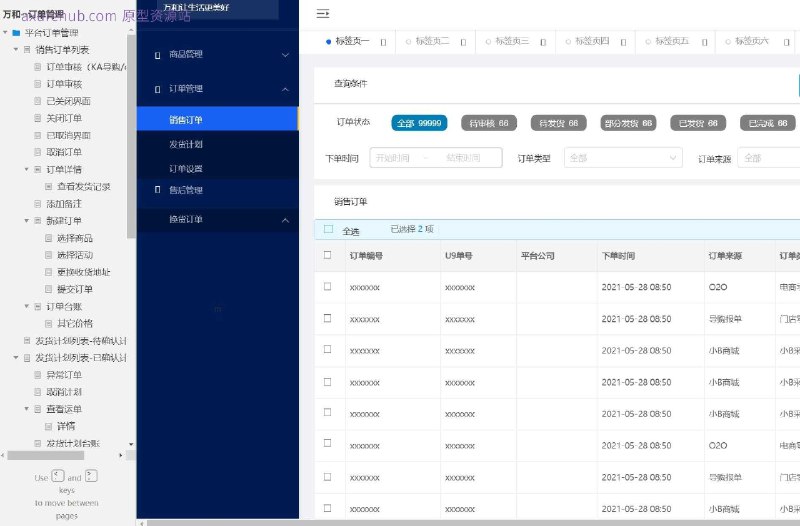Image resolution: width=800 pixels, height=526 pixels.
Task: Click the page icon beside 查看发货记录
Action: click(48, 187)
